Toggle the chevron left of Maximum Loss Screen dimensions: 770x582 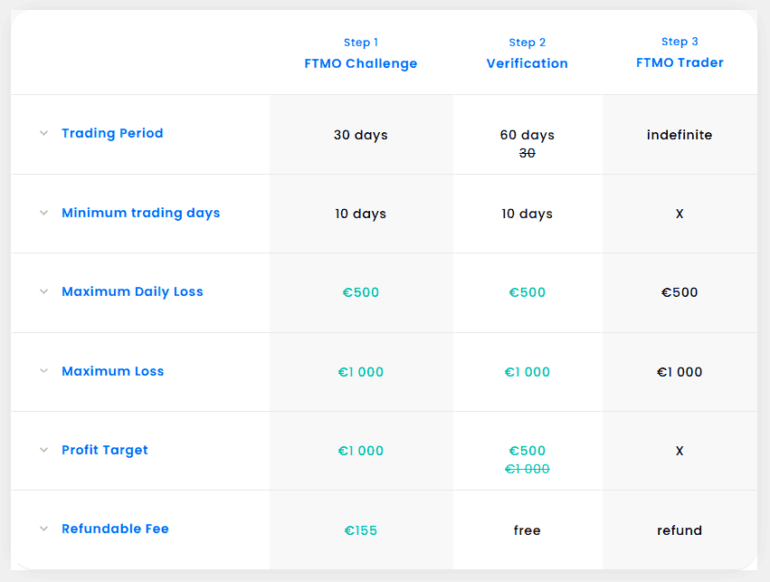pyautogui.click(x=44, y=371)
